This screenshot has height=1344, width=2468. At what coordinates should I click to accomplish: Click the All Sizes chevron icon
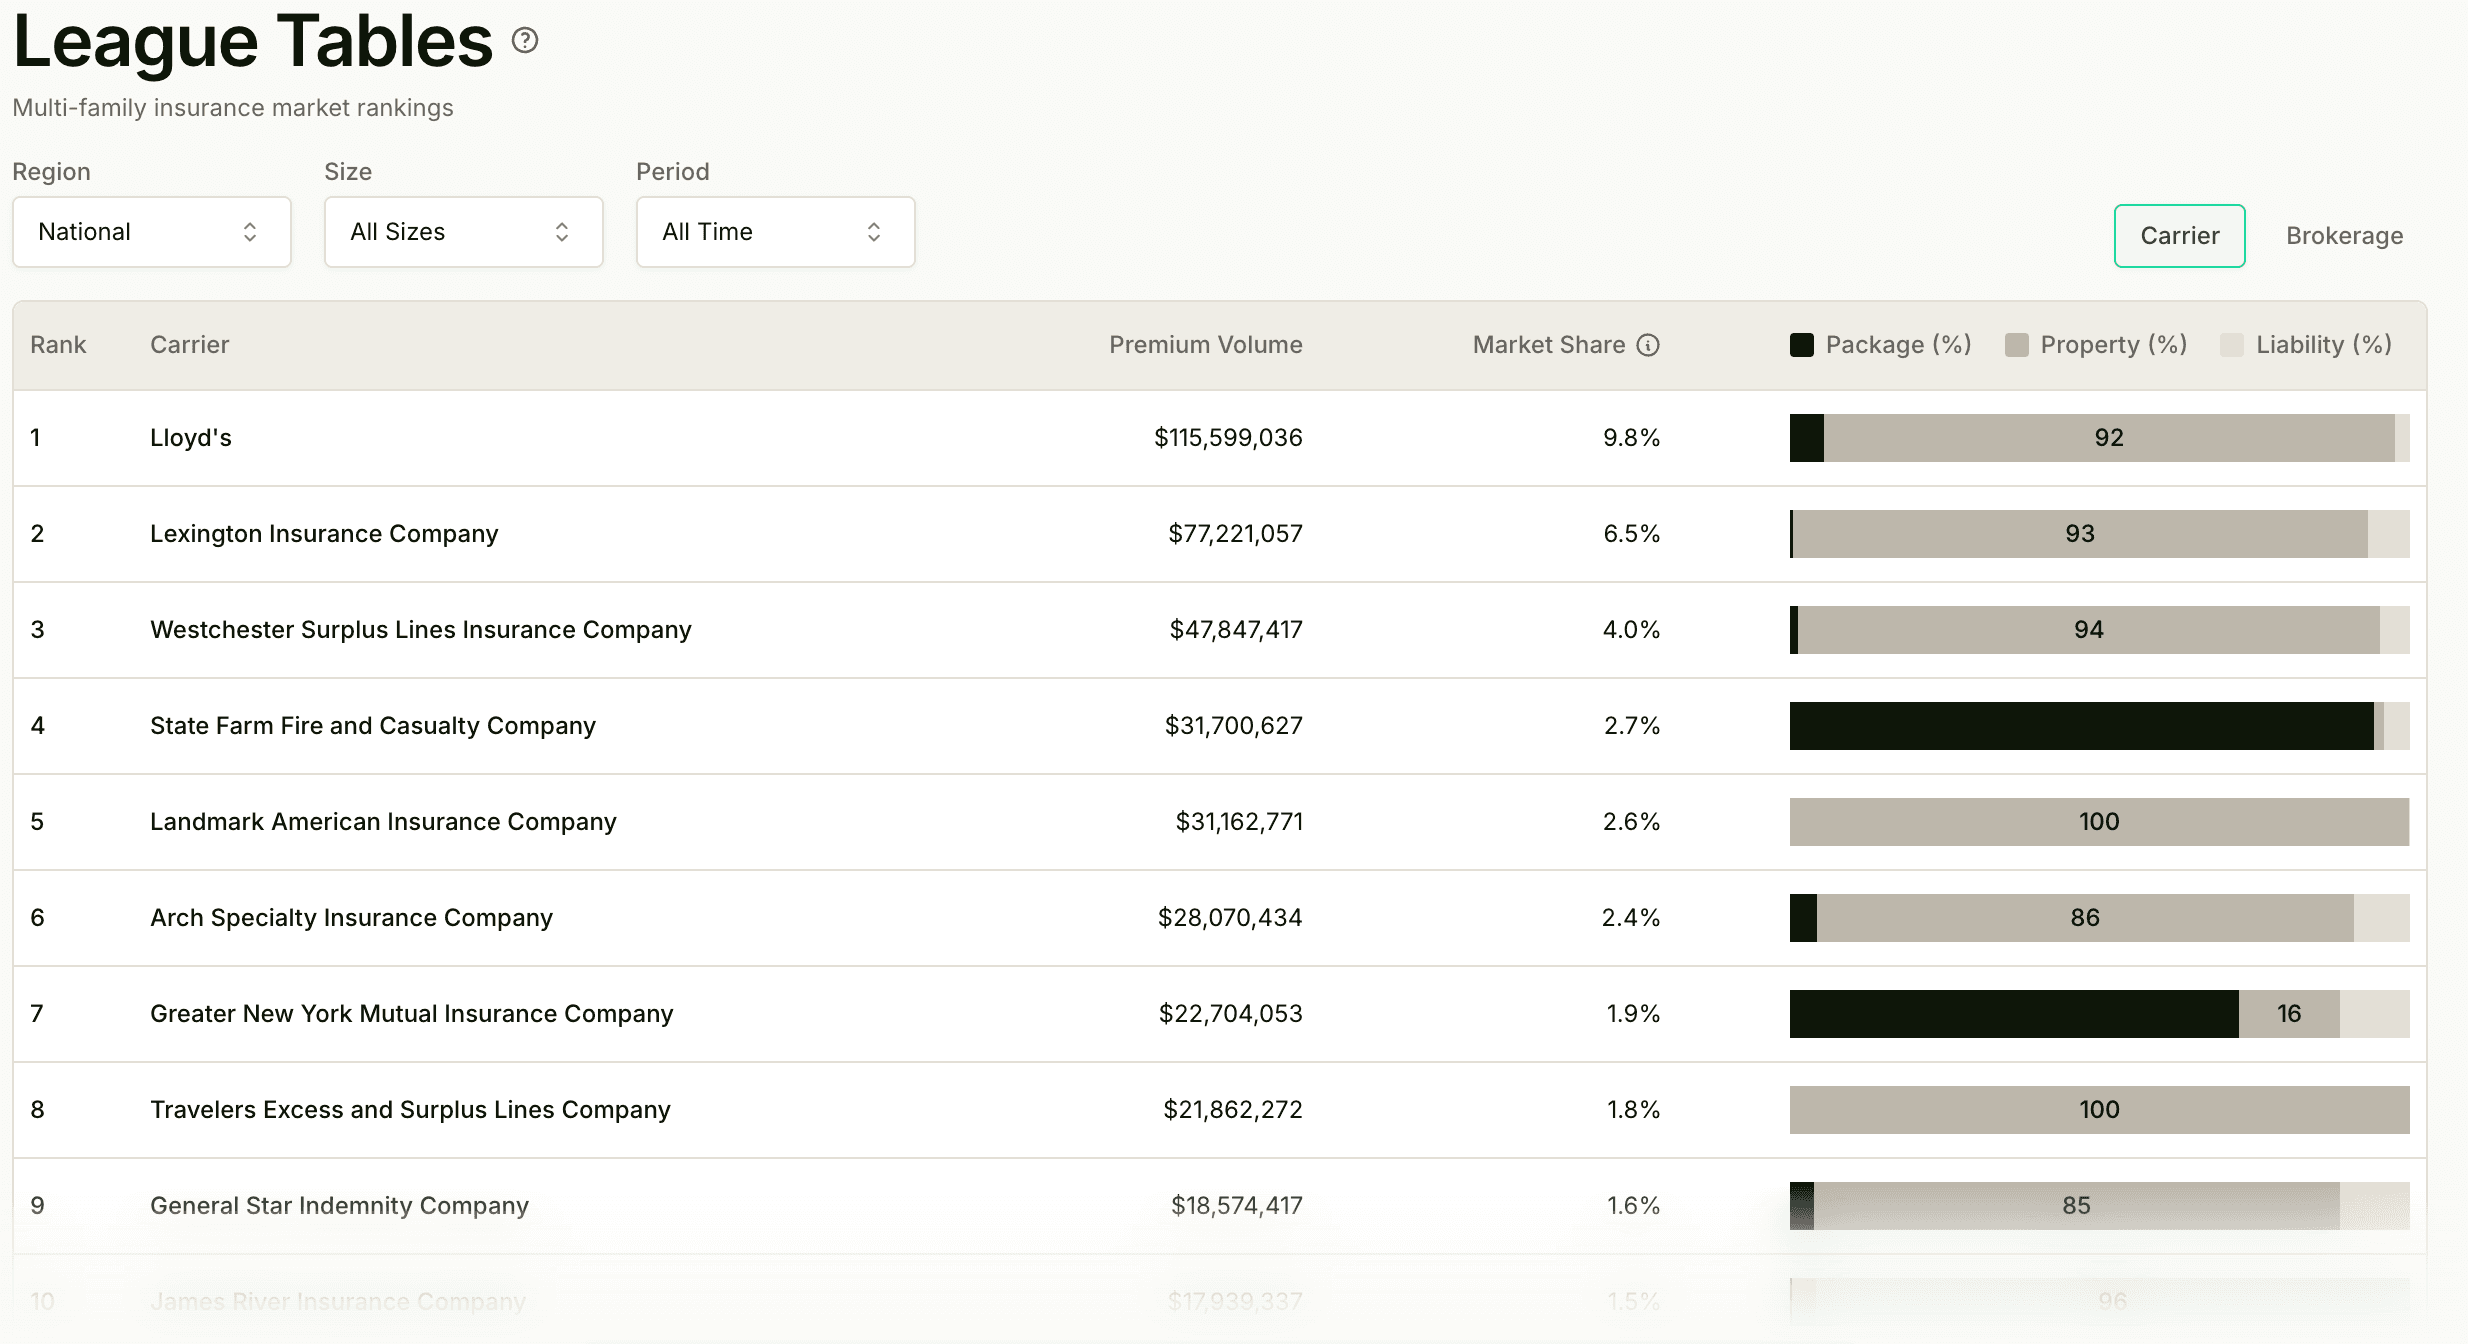(562, 232)
